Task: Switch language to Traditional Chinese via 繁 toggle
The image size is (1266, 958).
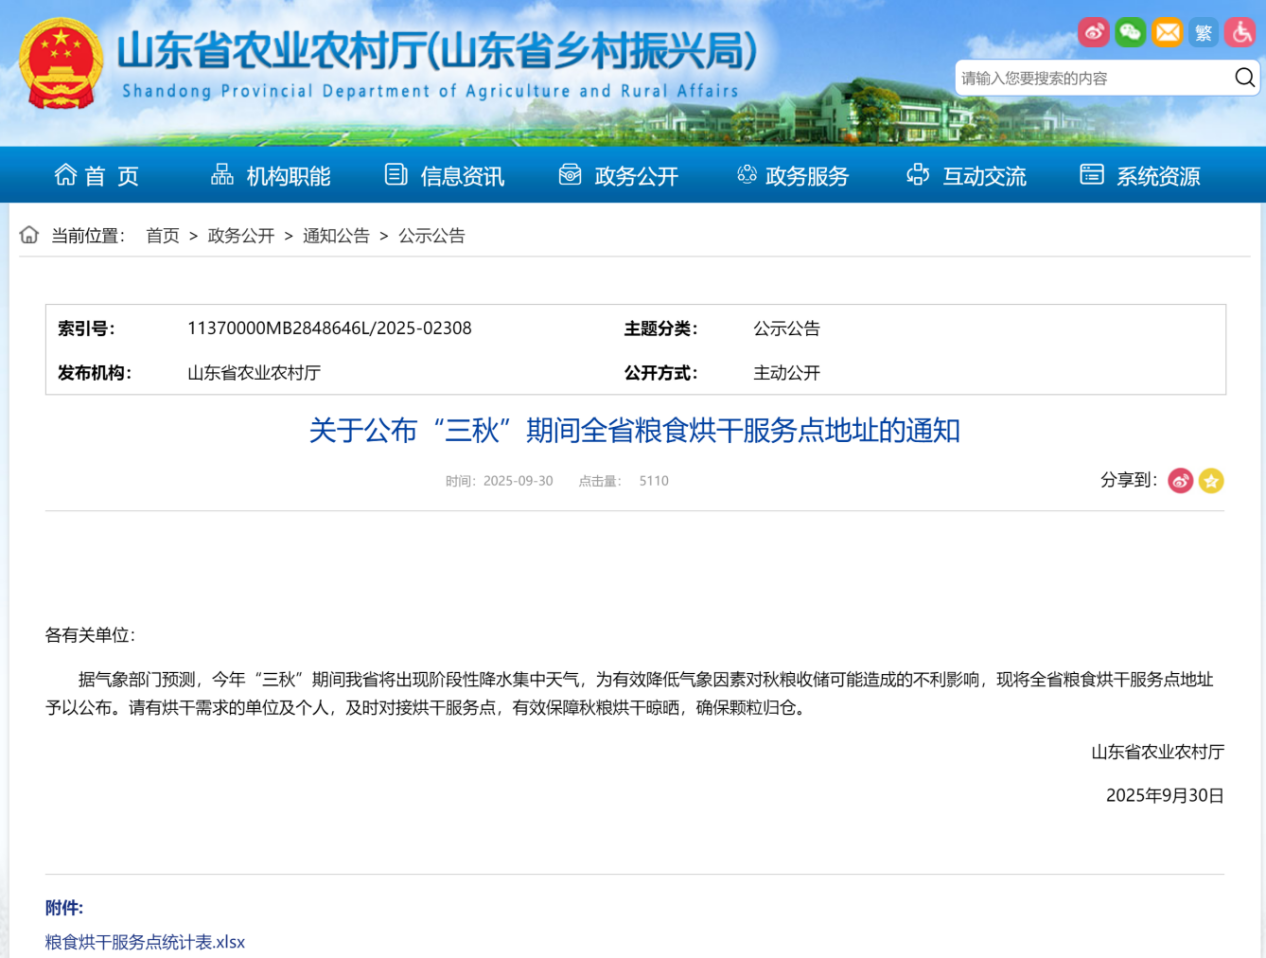Action: [1203, 33]
